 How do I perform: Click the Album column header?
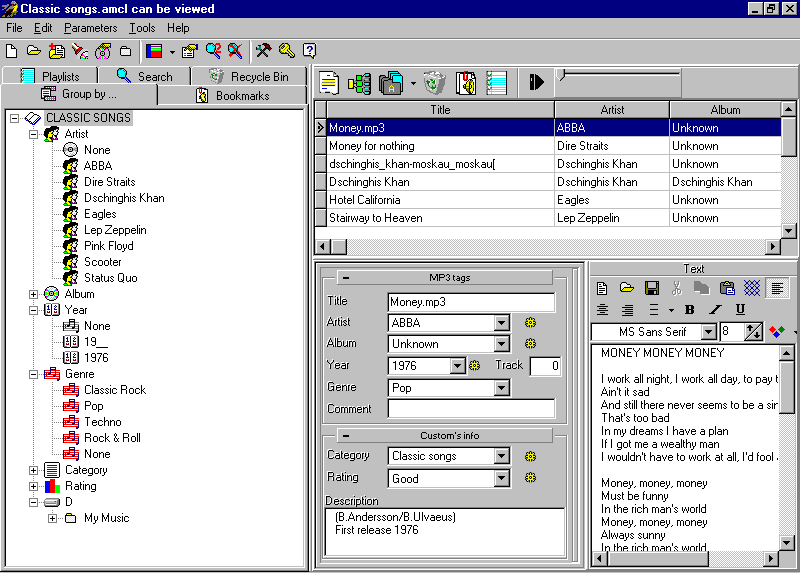pyautogui.click(x=725, y=110)
